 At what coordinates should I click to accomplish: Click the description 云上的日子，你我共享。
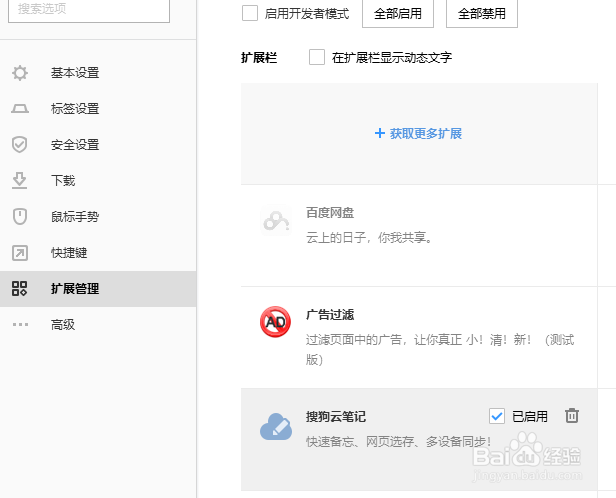point(369,238)
